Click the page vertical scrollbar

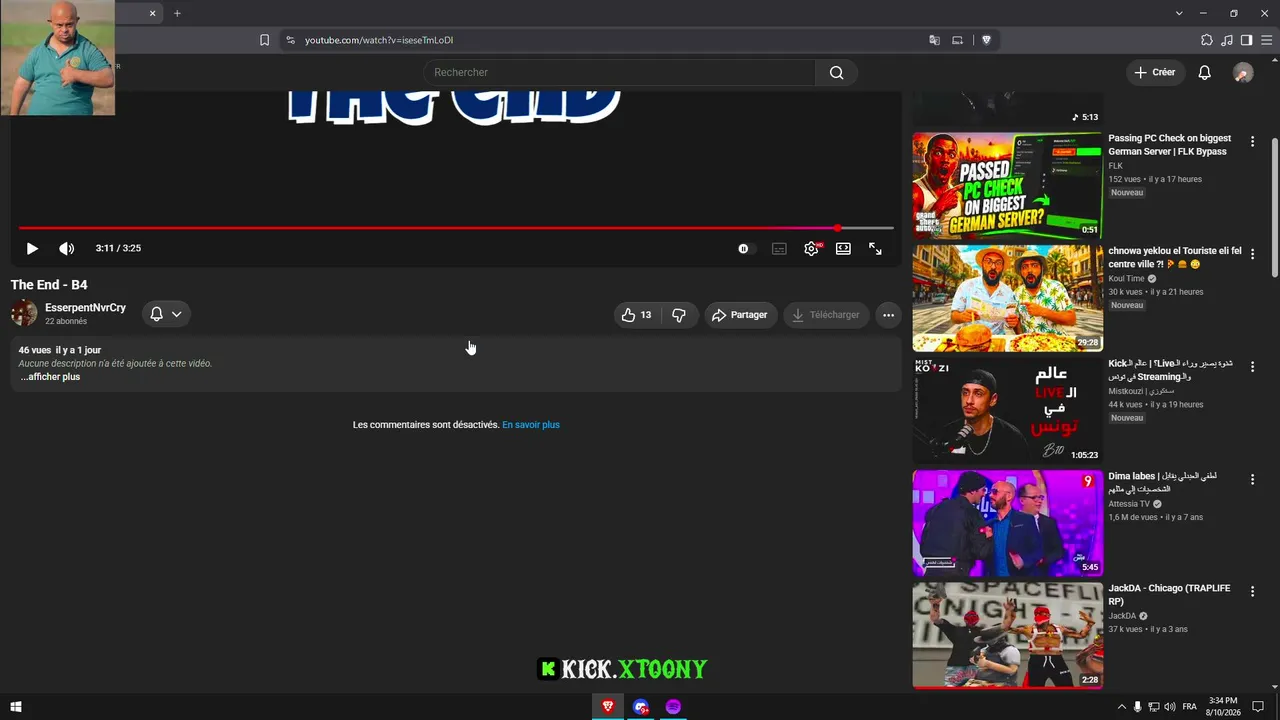click(1274, 207)
